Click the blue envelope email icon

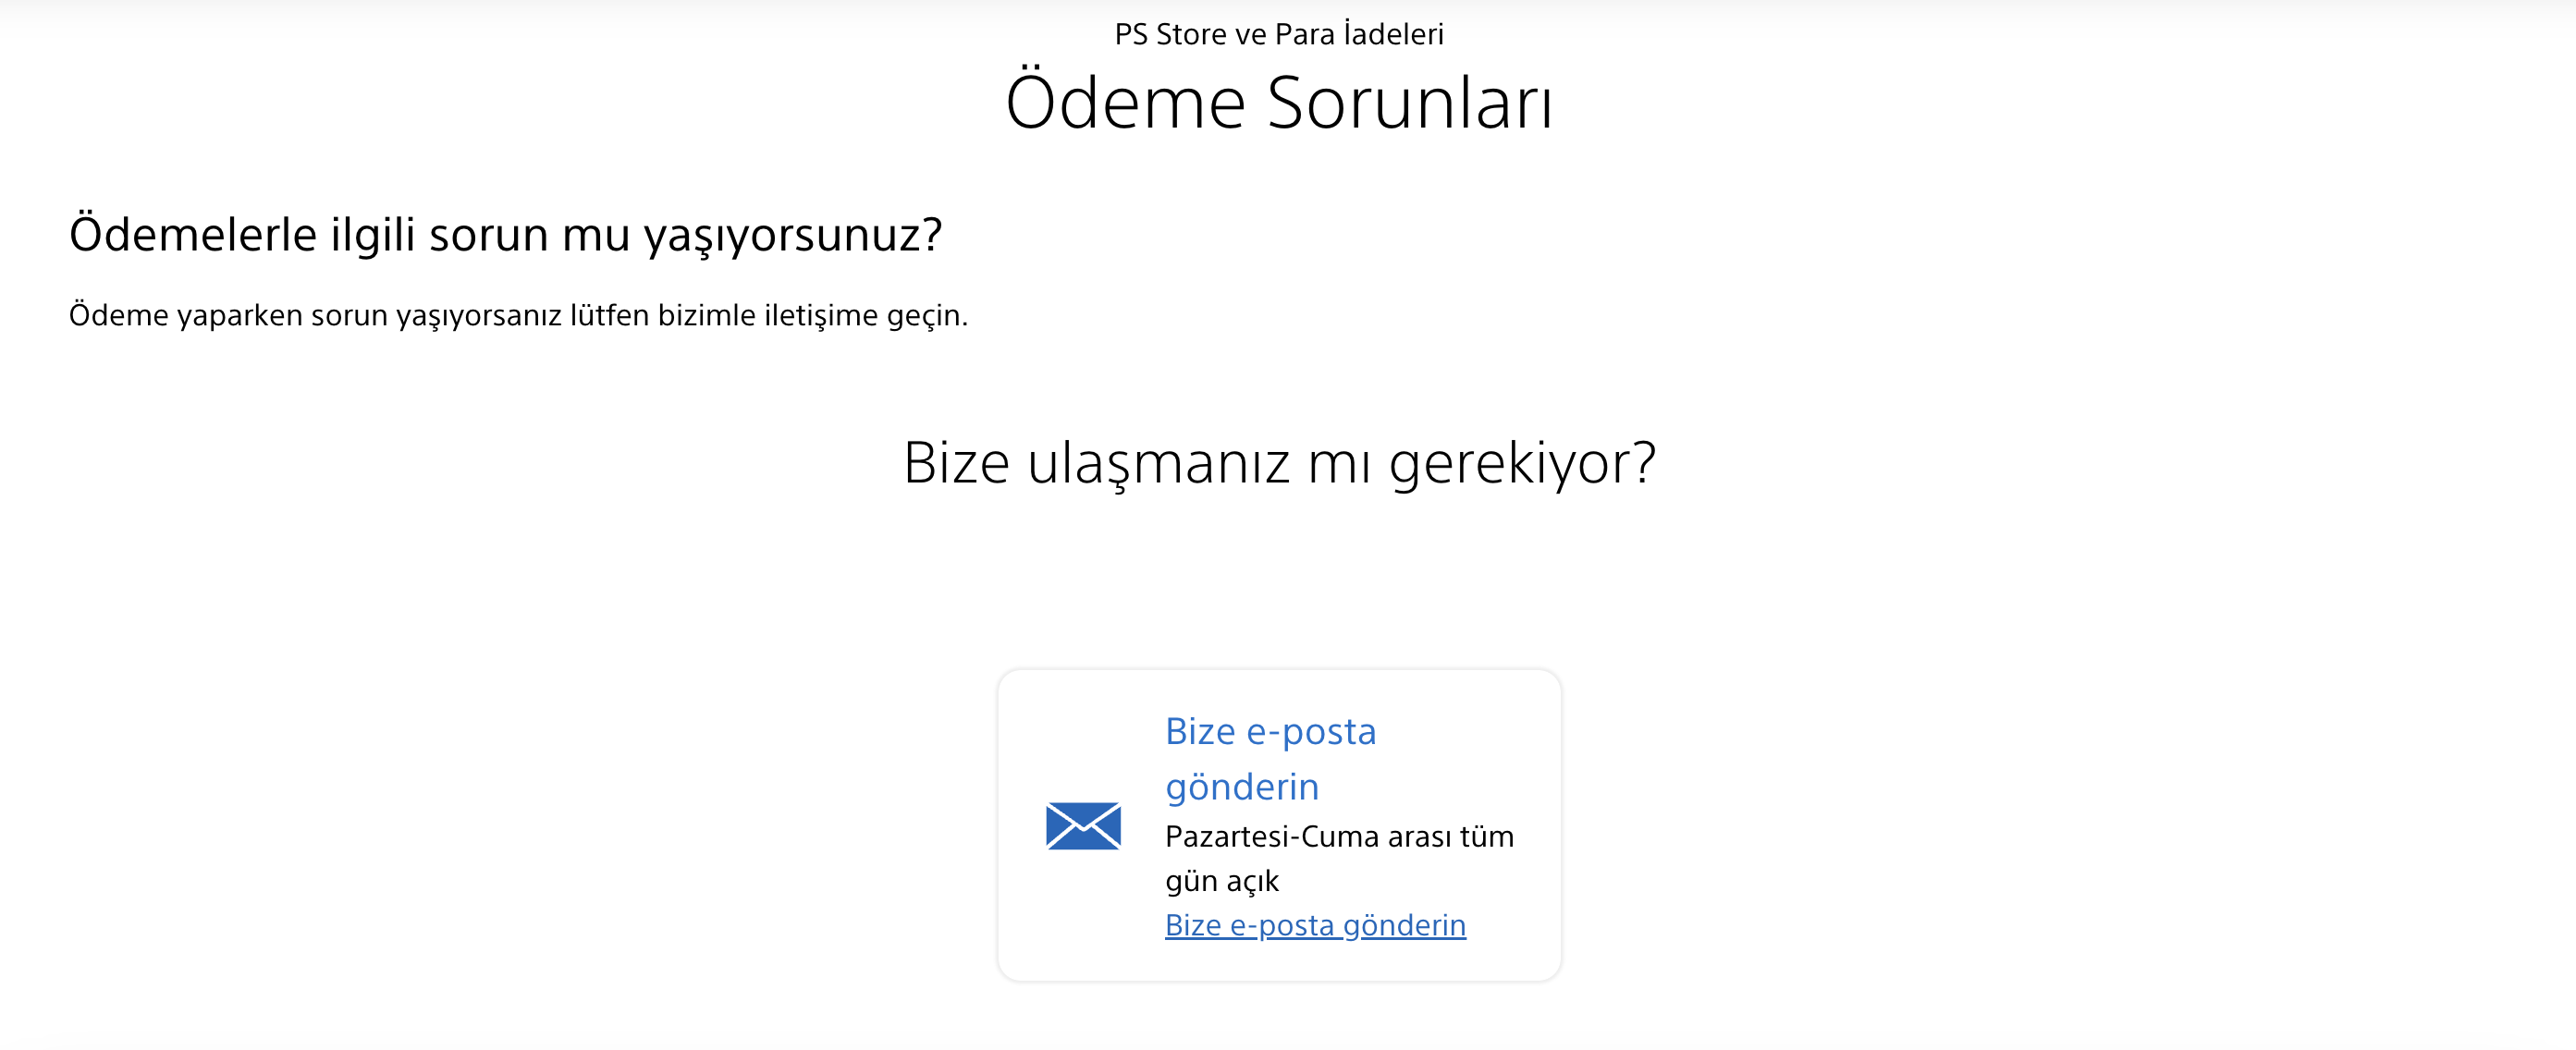tap(1083, 826)
